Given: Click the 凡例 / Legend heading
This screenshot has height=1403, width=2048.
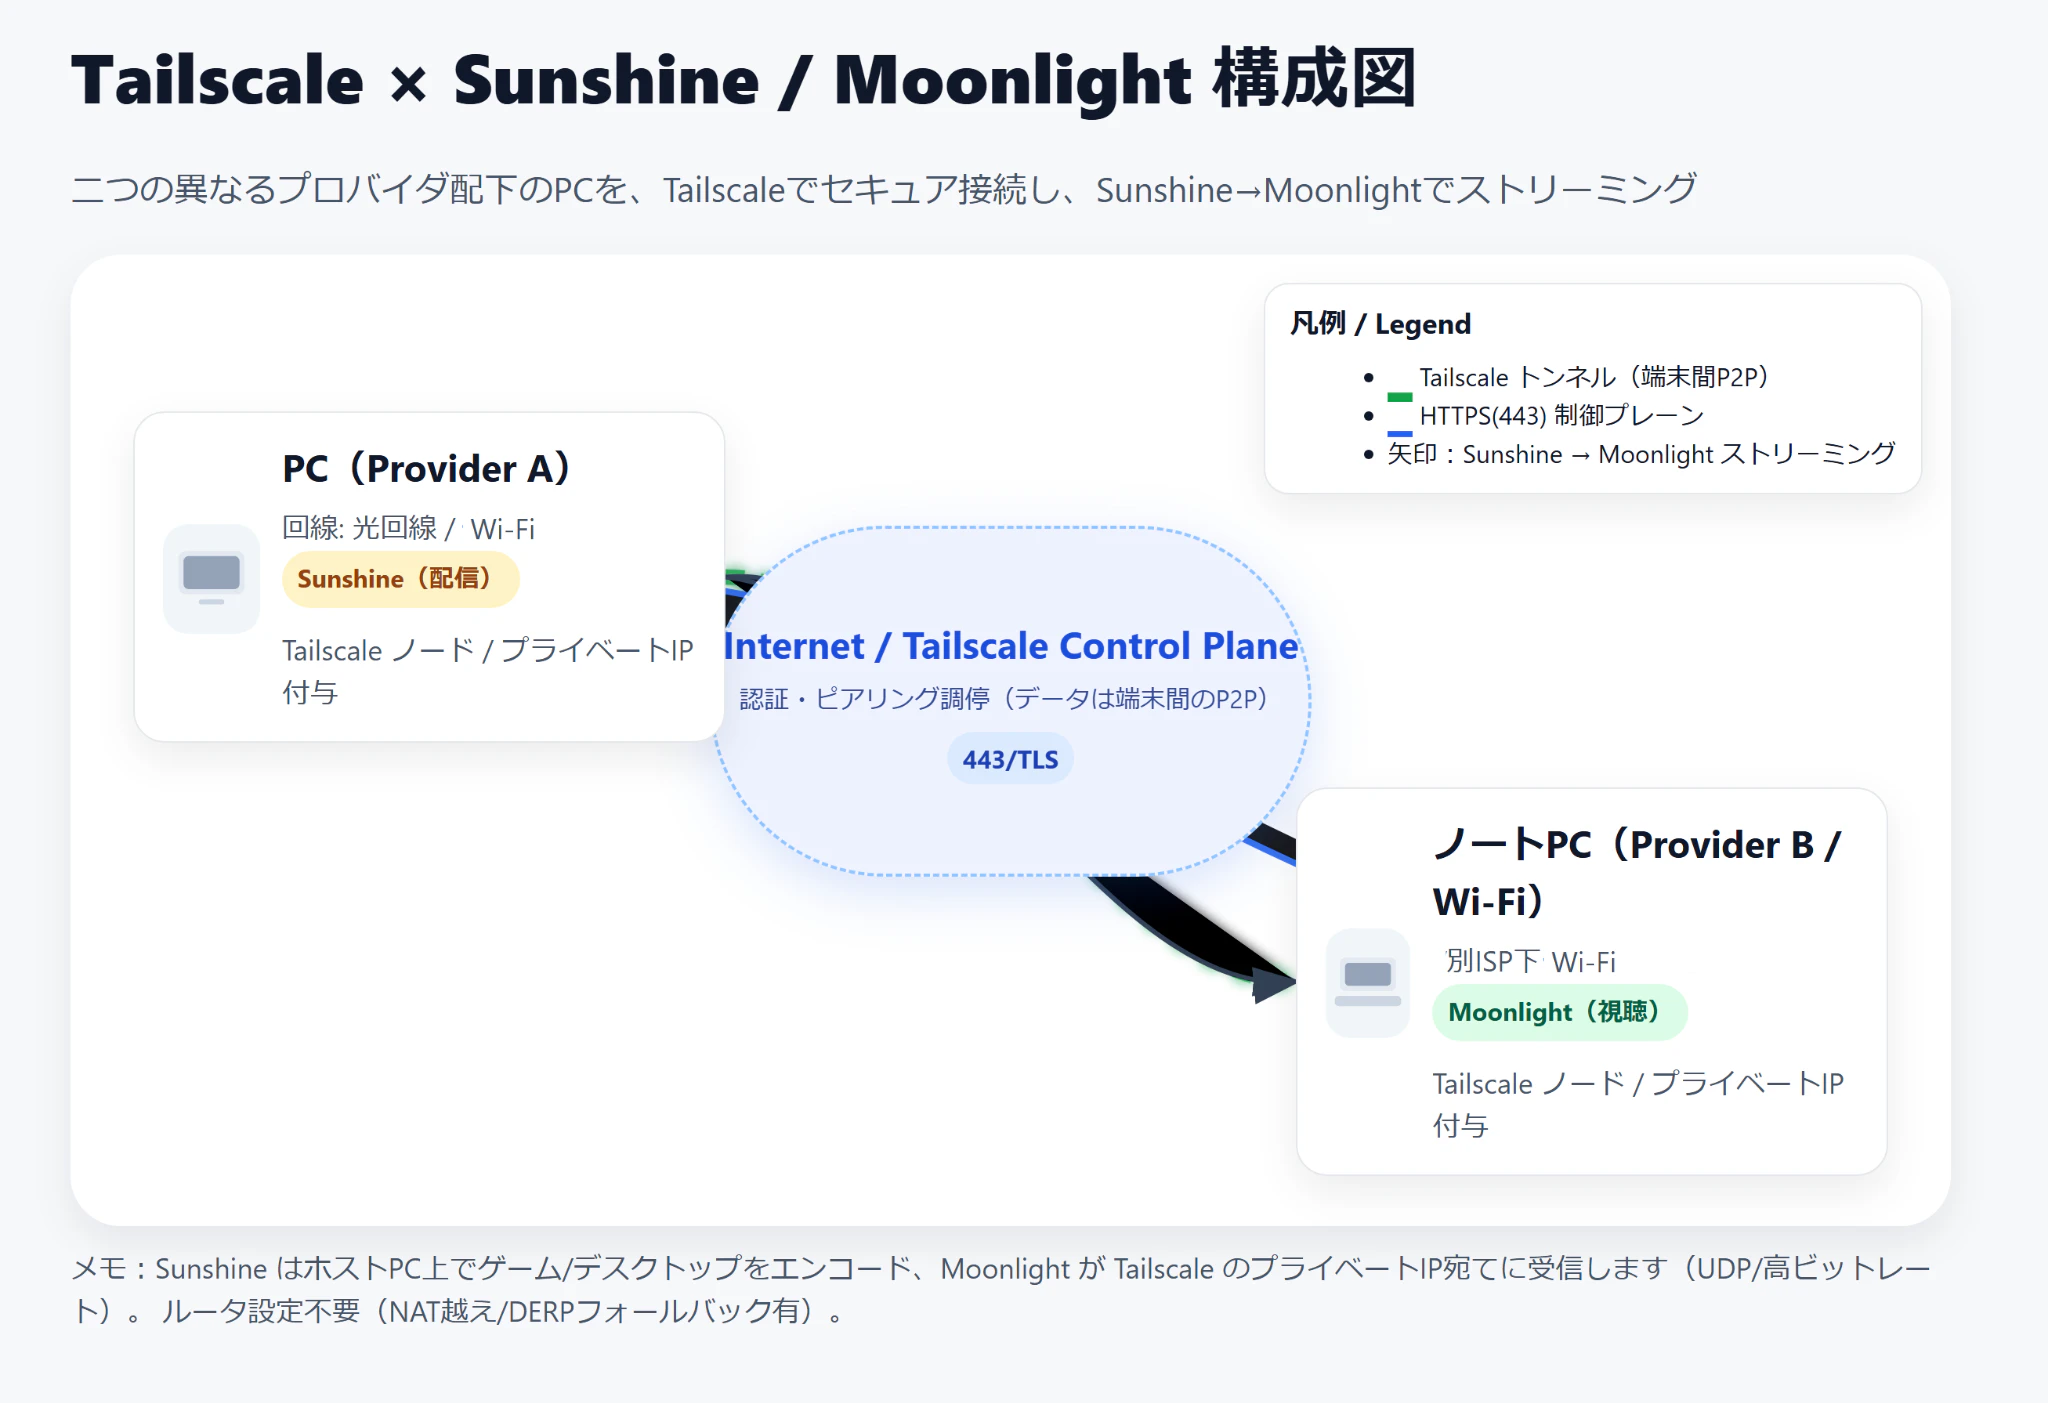Looking at the screenshot, I should [1380, 323].
